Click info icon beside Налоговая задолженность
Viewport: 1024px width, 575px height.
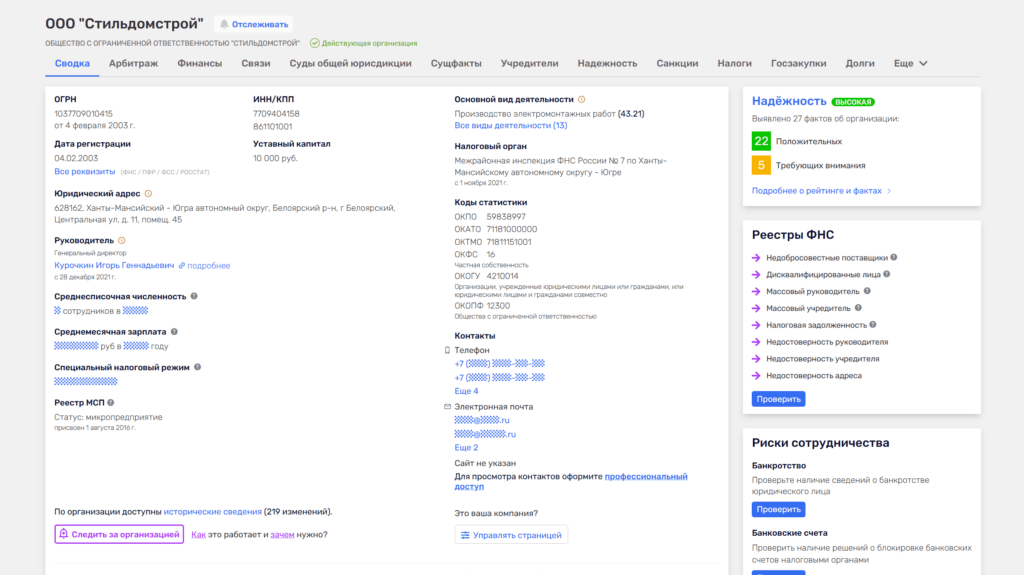(873, 325)
